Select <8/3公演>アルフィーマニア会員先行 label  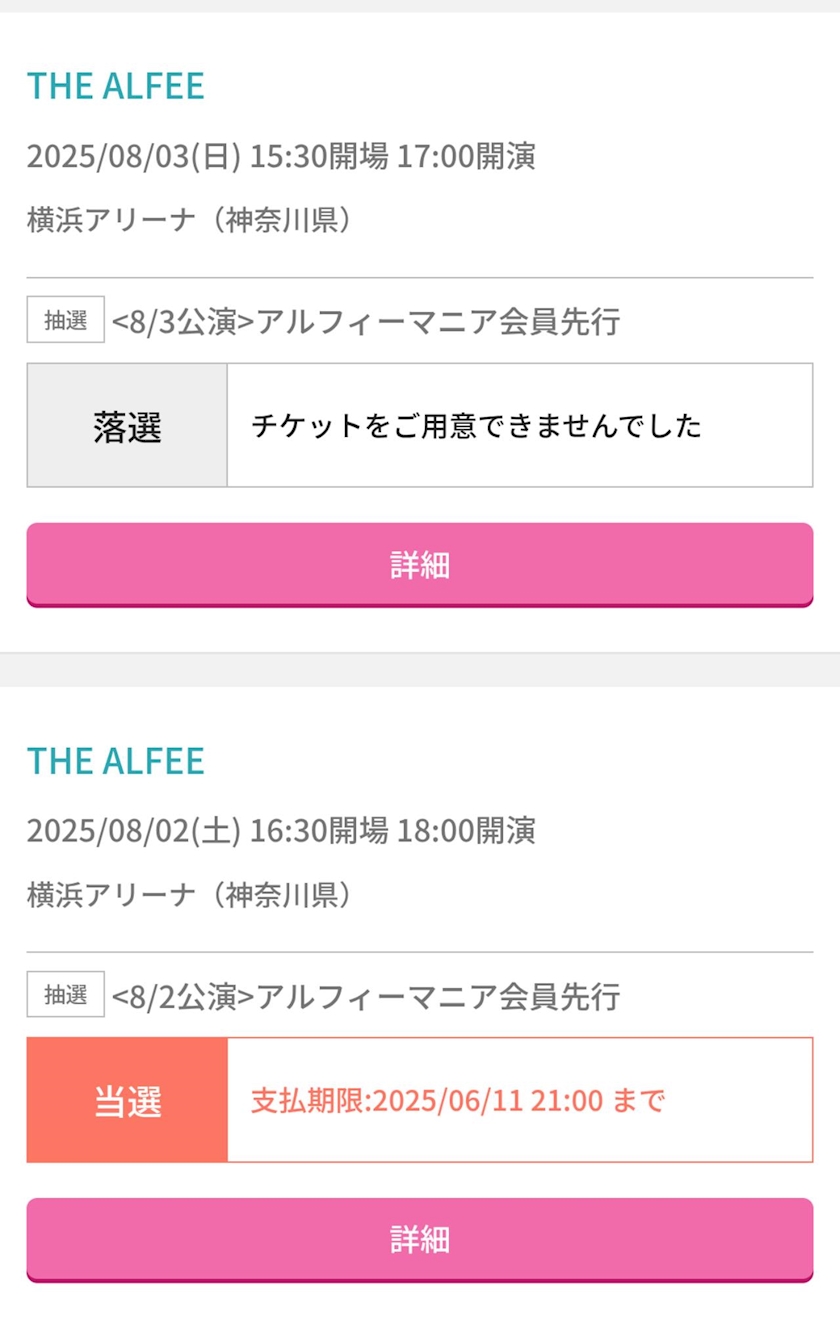click(x=366, y=322)
